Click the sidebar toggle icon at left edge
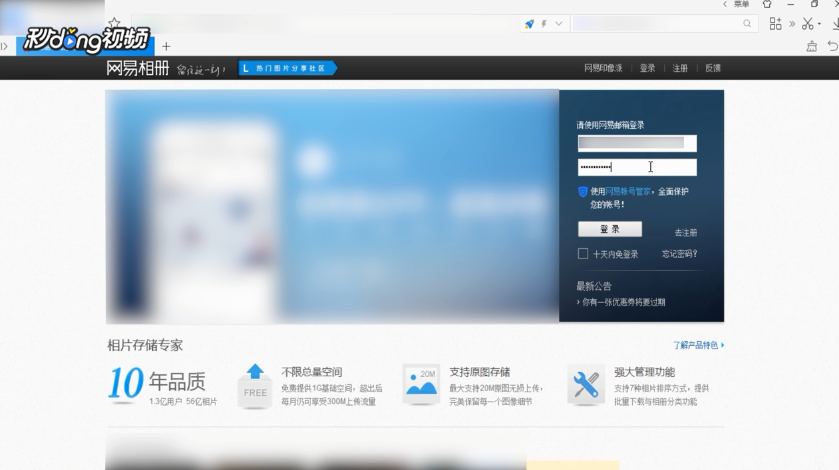Screen dimensions: 839x470 pyautogui.click(x=4, y=47)
